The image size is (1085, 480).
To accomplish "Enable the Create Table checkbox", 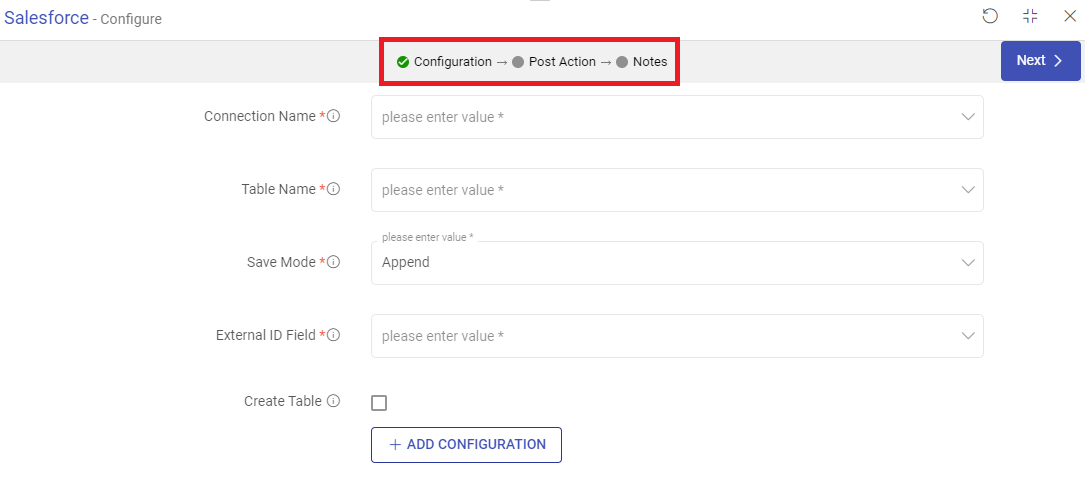I will (379, 403).
